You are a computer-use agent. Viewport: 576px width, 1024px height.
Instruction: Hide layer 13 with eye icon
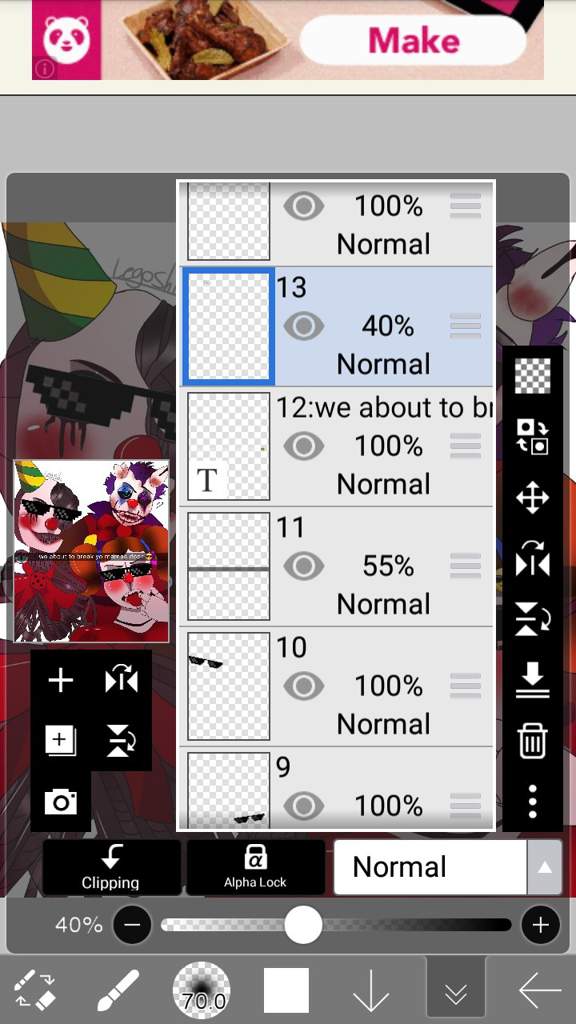click(x=304, y=326)
